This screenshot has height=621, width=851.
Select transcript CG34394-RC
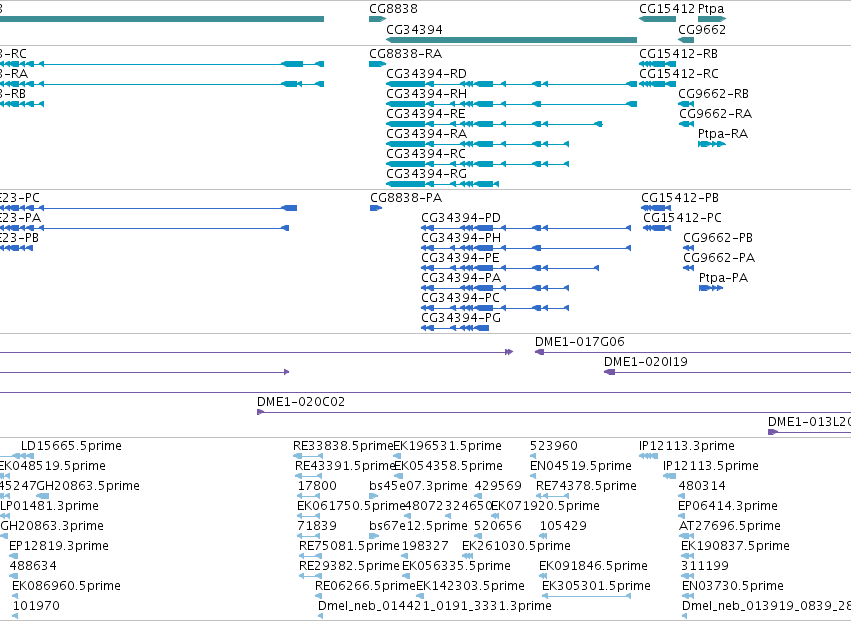coord(426,154)
